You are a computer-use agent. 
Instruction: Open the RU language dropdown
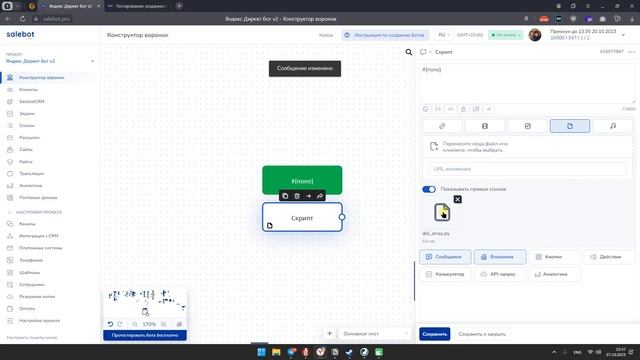[444, 35]
